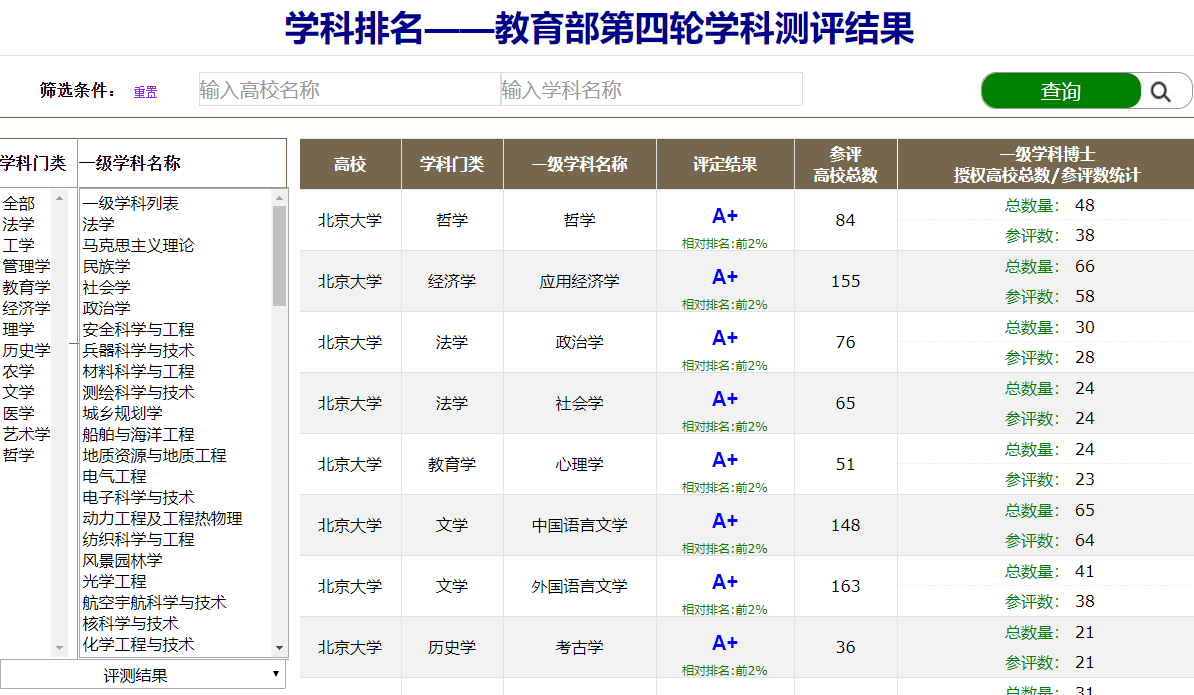The image size is (1194, 695).
Task: Select 全部 in the 学科门类 list
Action: click(18, 203)
